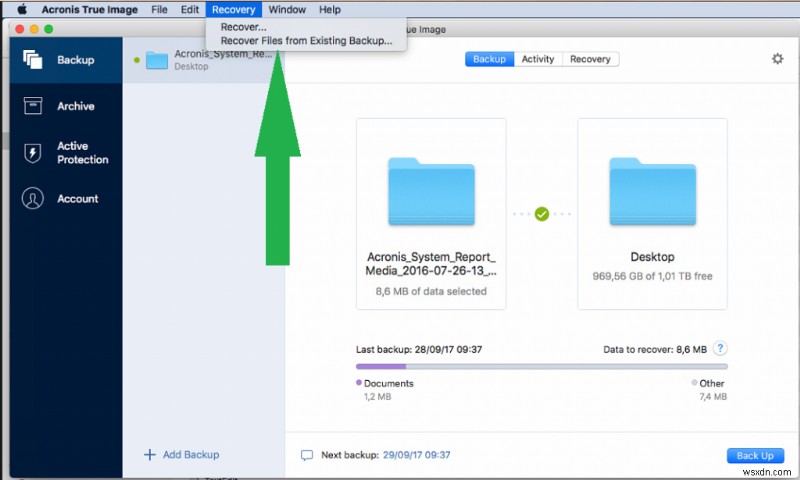Close the Recovery menu in the menu bar
The height and width of the screenshot is (480, 800).
pyautogui.click(x=234, y=9)
